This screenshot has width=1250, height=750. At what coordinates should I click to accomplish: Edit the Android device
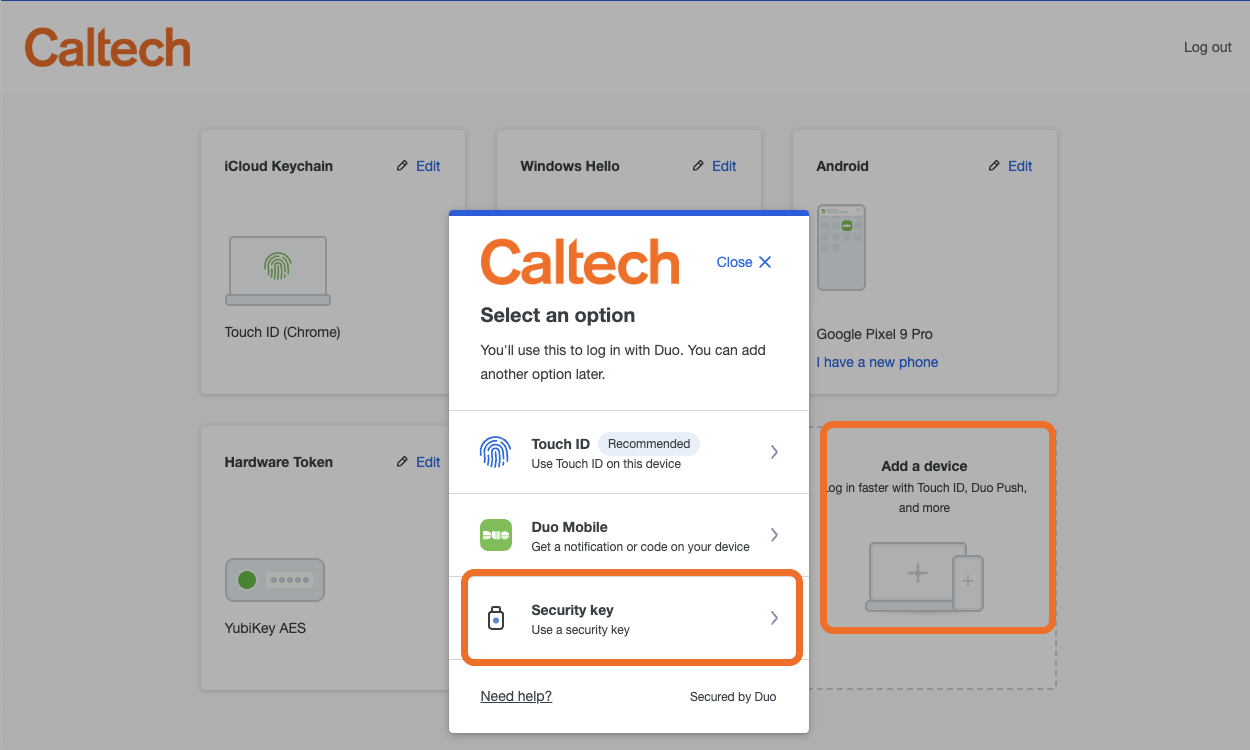tap(1019, 166)
